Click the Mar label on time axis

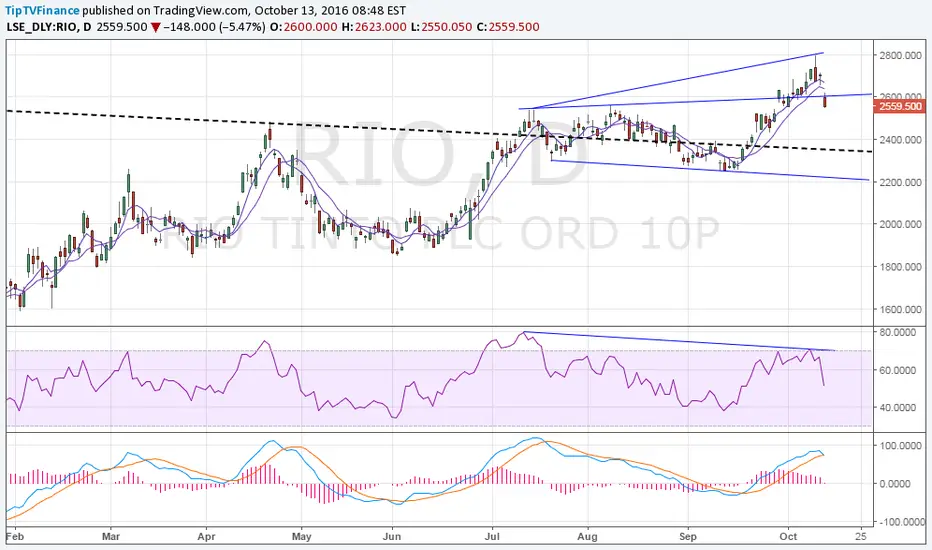111,536
